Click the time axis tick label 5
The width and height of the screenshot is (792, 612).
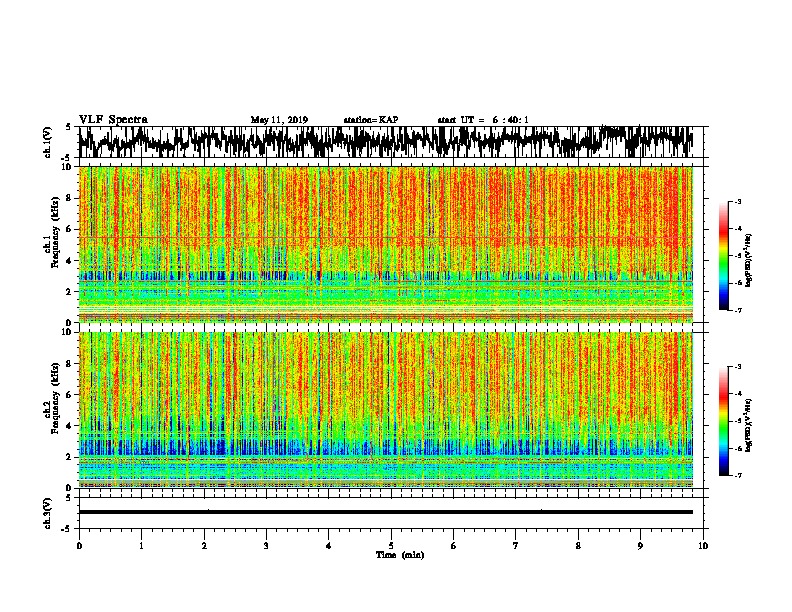pyautogui.click(x=391, y=546)
